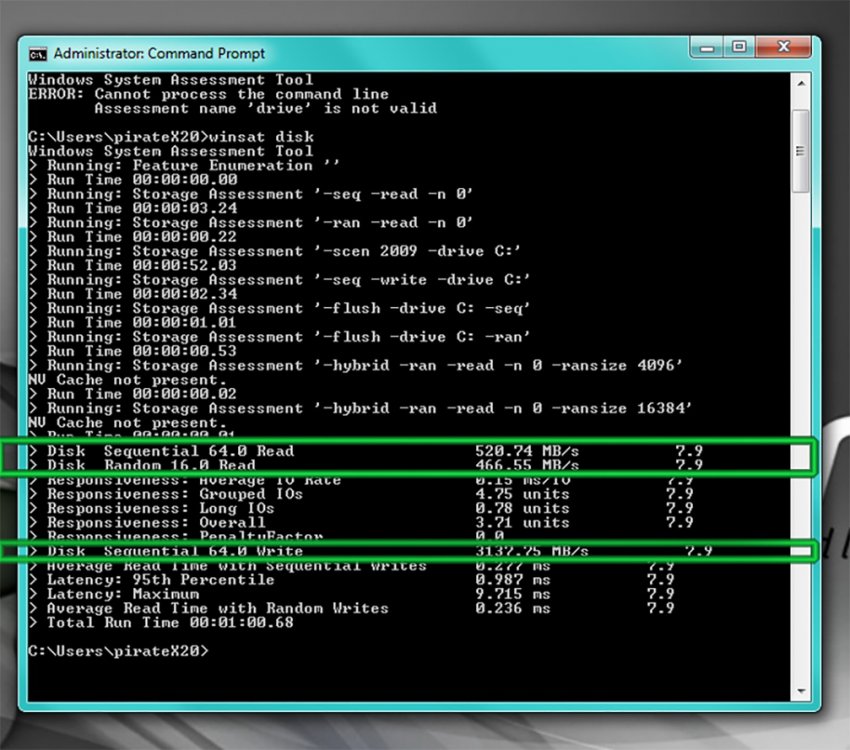Image resolution: width=850 pixels, height=750 pixels.
Task: Click the '0.78 units' value
Action: [x=523, y=508]
